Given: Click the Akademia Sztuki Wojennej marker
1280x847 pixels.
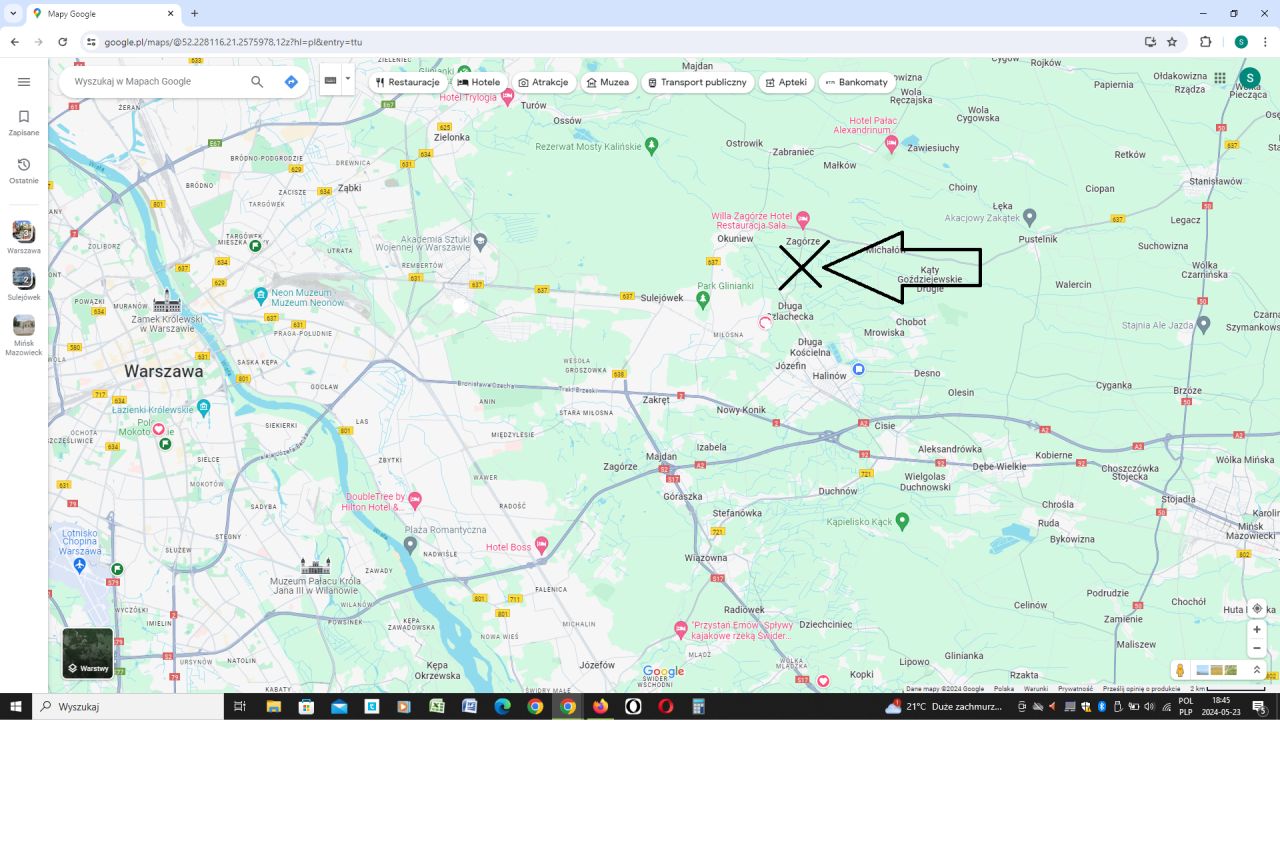Looking at the screenshot, I should [480, 240].
